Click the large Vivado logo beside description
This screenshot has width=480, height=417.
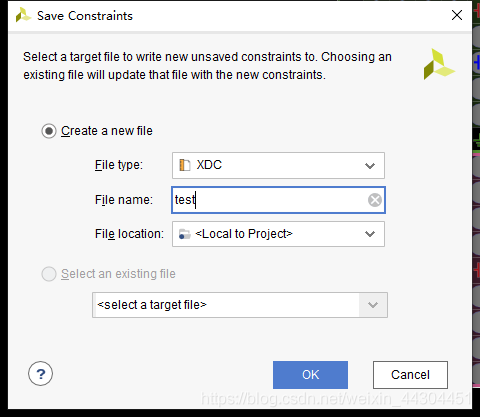point(439,64)
